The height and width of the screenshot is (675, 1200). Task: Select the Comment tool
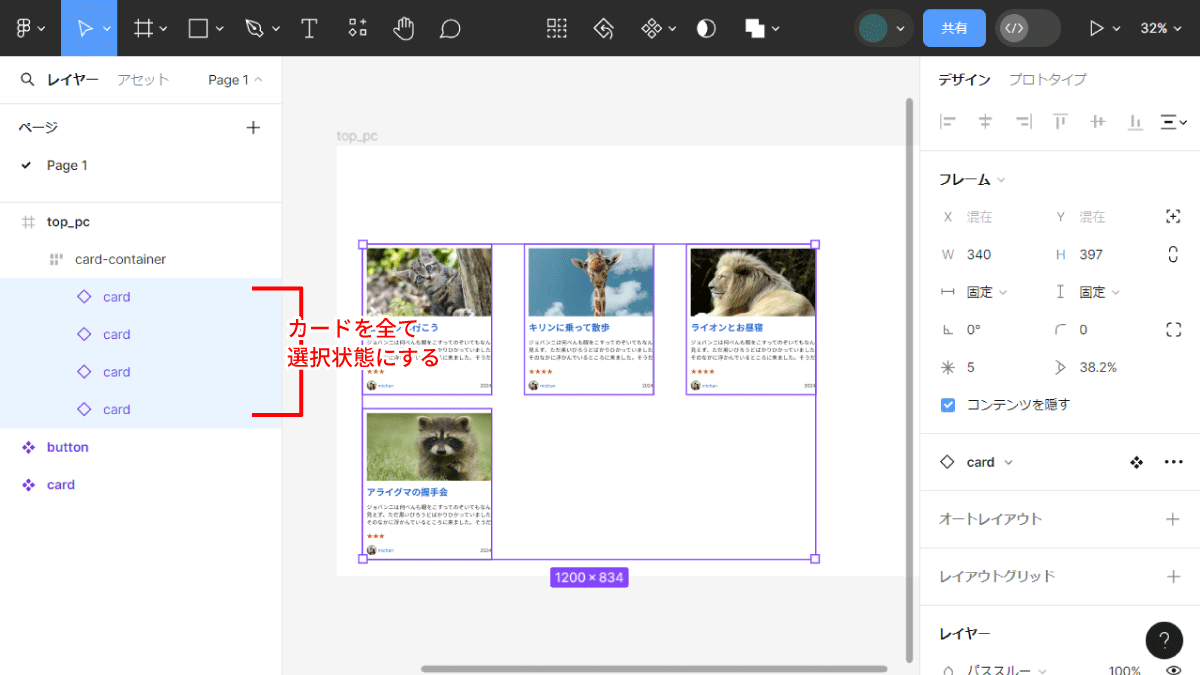(x=450, y=28)
